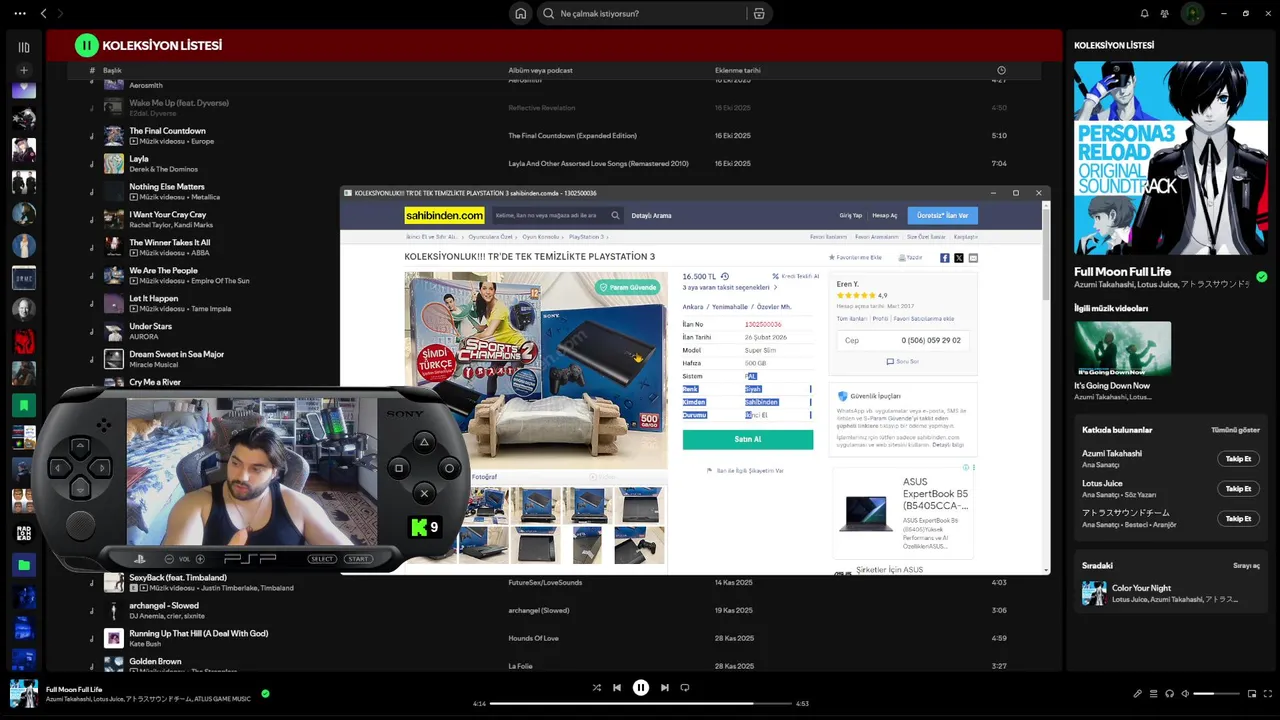The width and height of the screenshot is (1280, 720).
Task: Click Sırayı aç to open queue
Action: pos(1246,566)
